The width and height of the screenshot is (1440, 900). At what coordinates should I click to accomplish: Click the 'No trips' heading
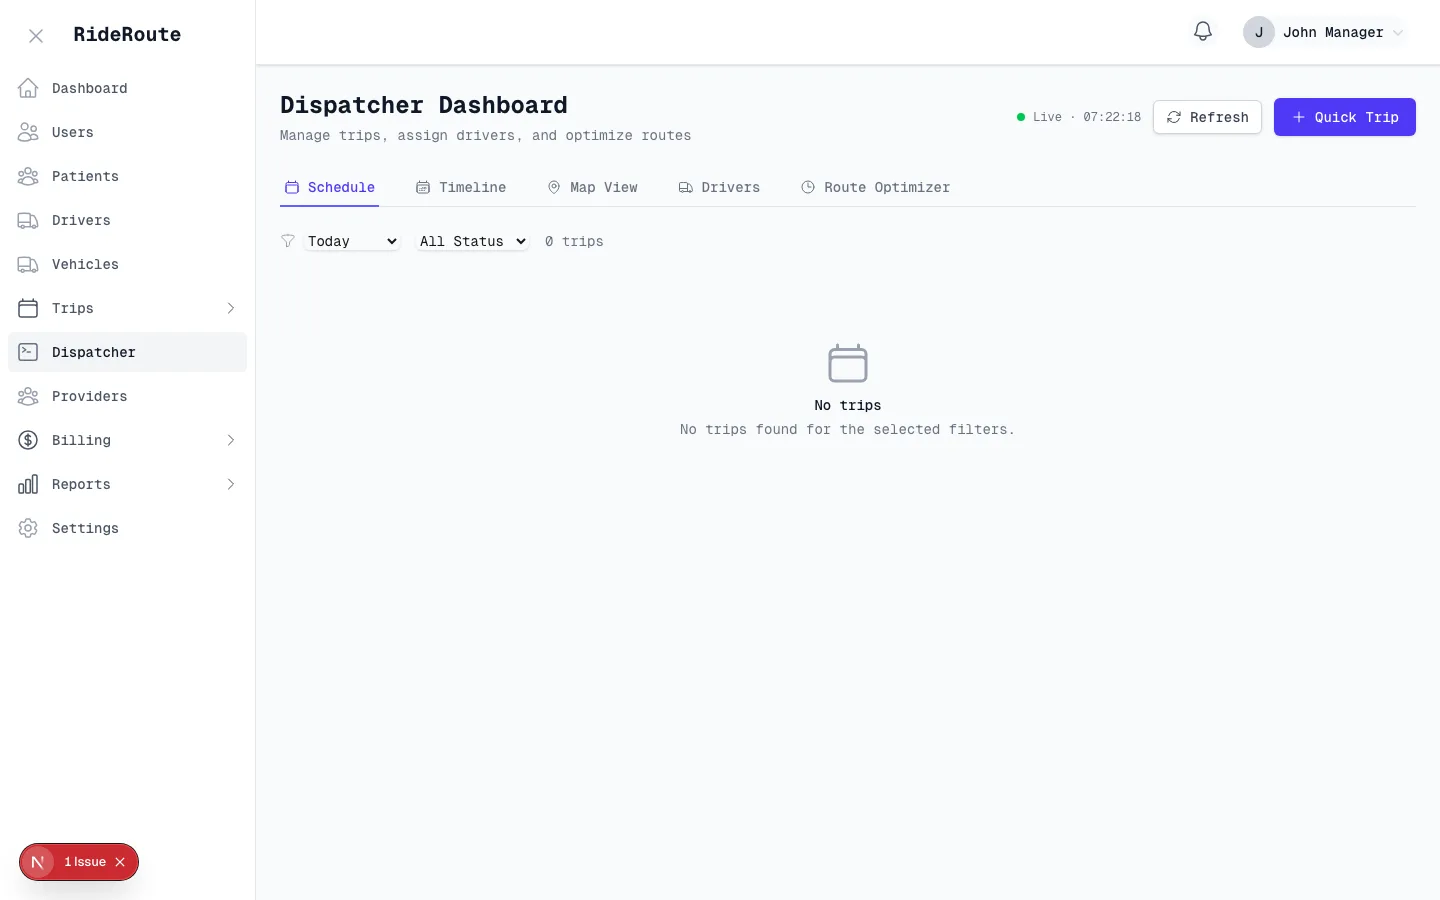[848, 405]
